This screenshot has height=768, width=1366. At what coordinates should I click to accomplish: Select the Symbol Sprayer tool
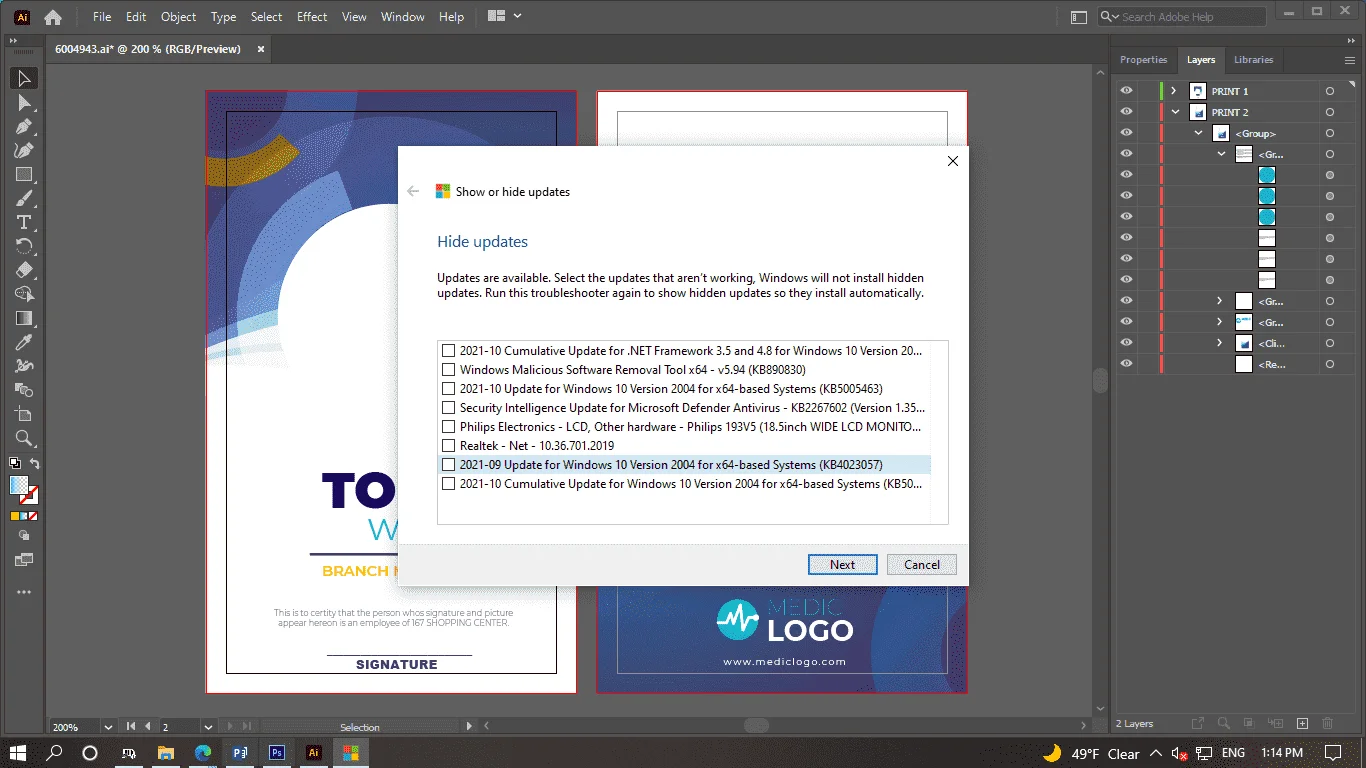(25, 366)
